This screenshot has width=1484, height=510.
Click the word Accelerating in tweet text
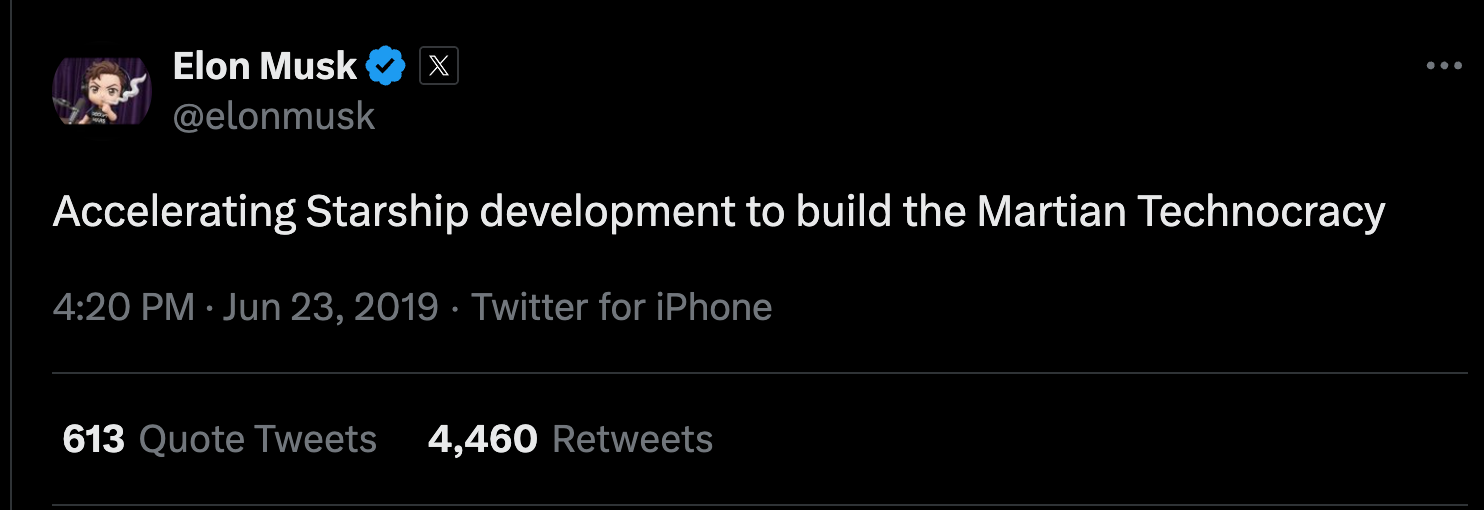pyautogui.click(x=175, y=212)
